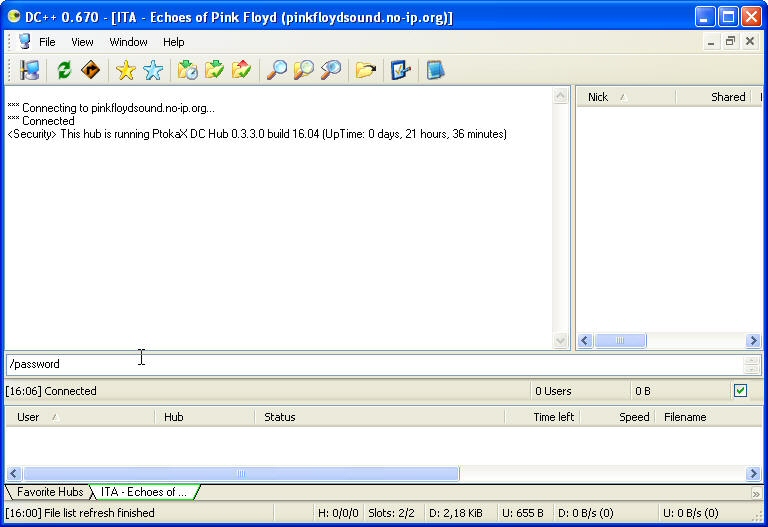Open the Search window magnifier icon
Screen dimensions: 768x527
click(274, 70)
